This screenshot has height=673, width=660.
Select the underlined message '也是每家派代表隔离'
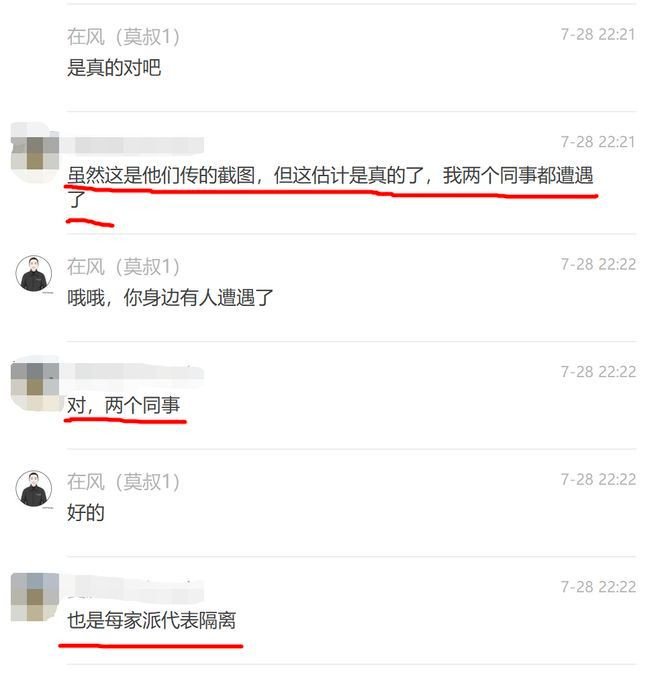pyautogui.click(x=151, y=620)
